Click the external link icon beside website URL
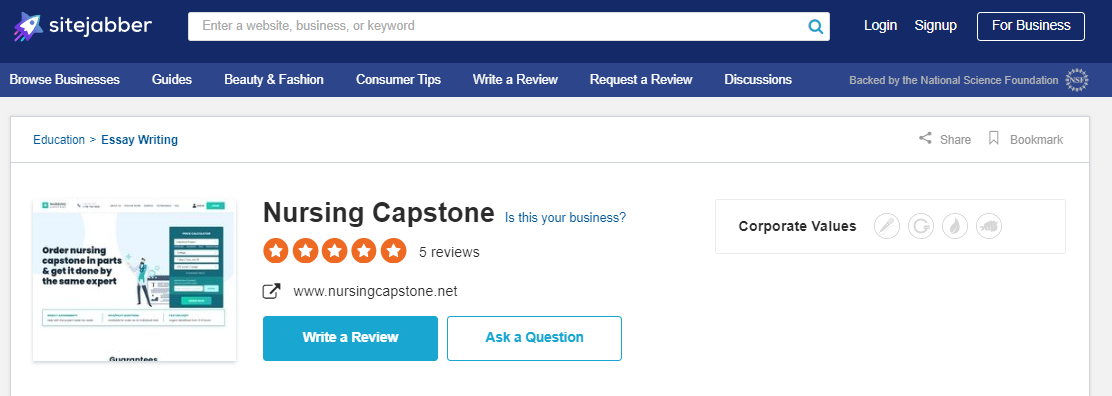 click(272, 291)
